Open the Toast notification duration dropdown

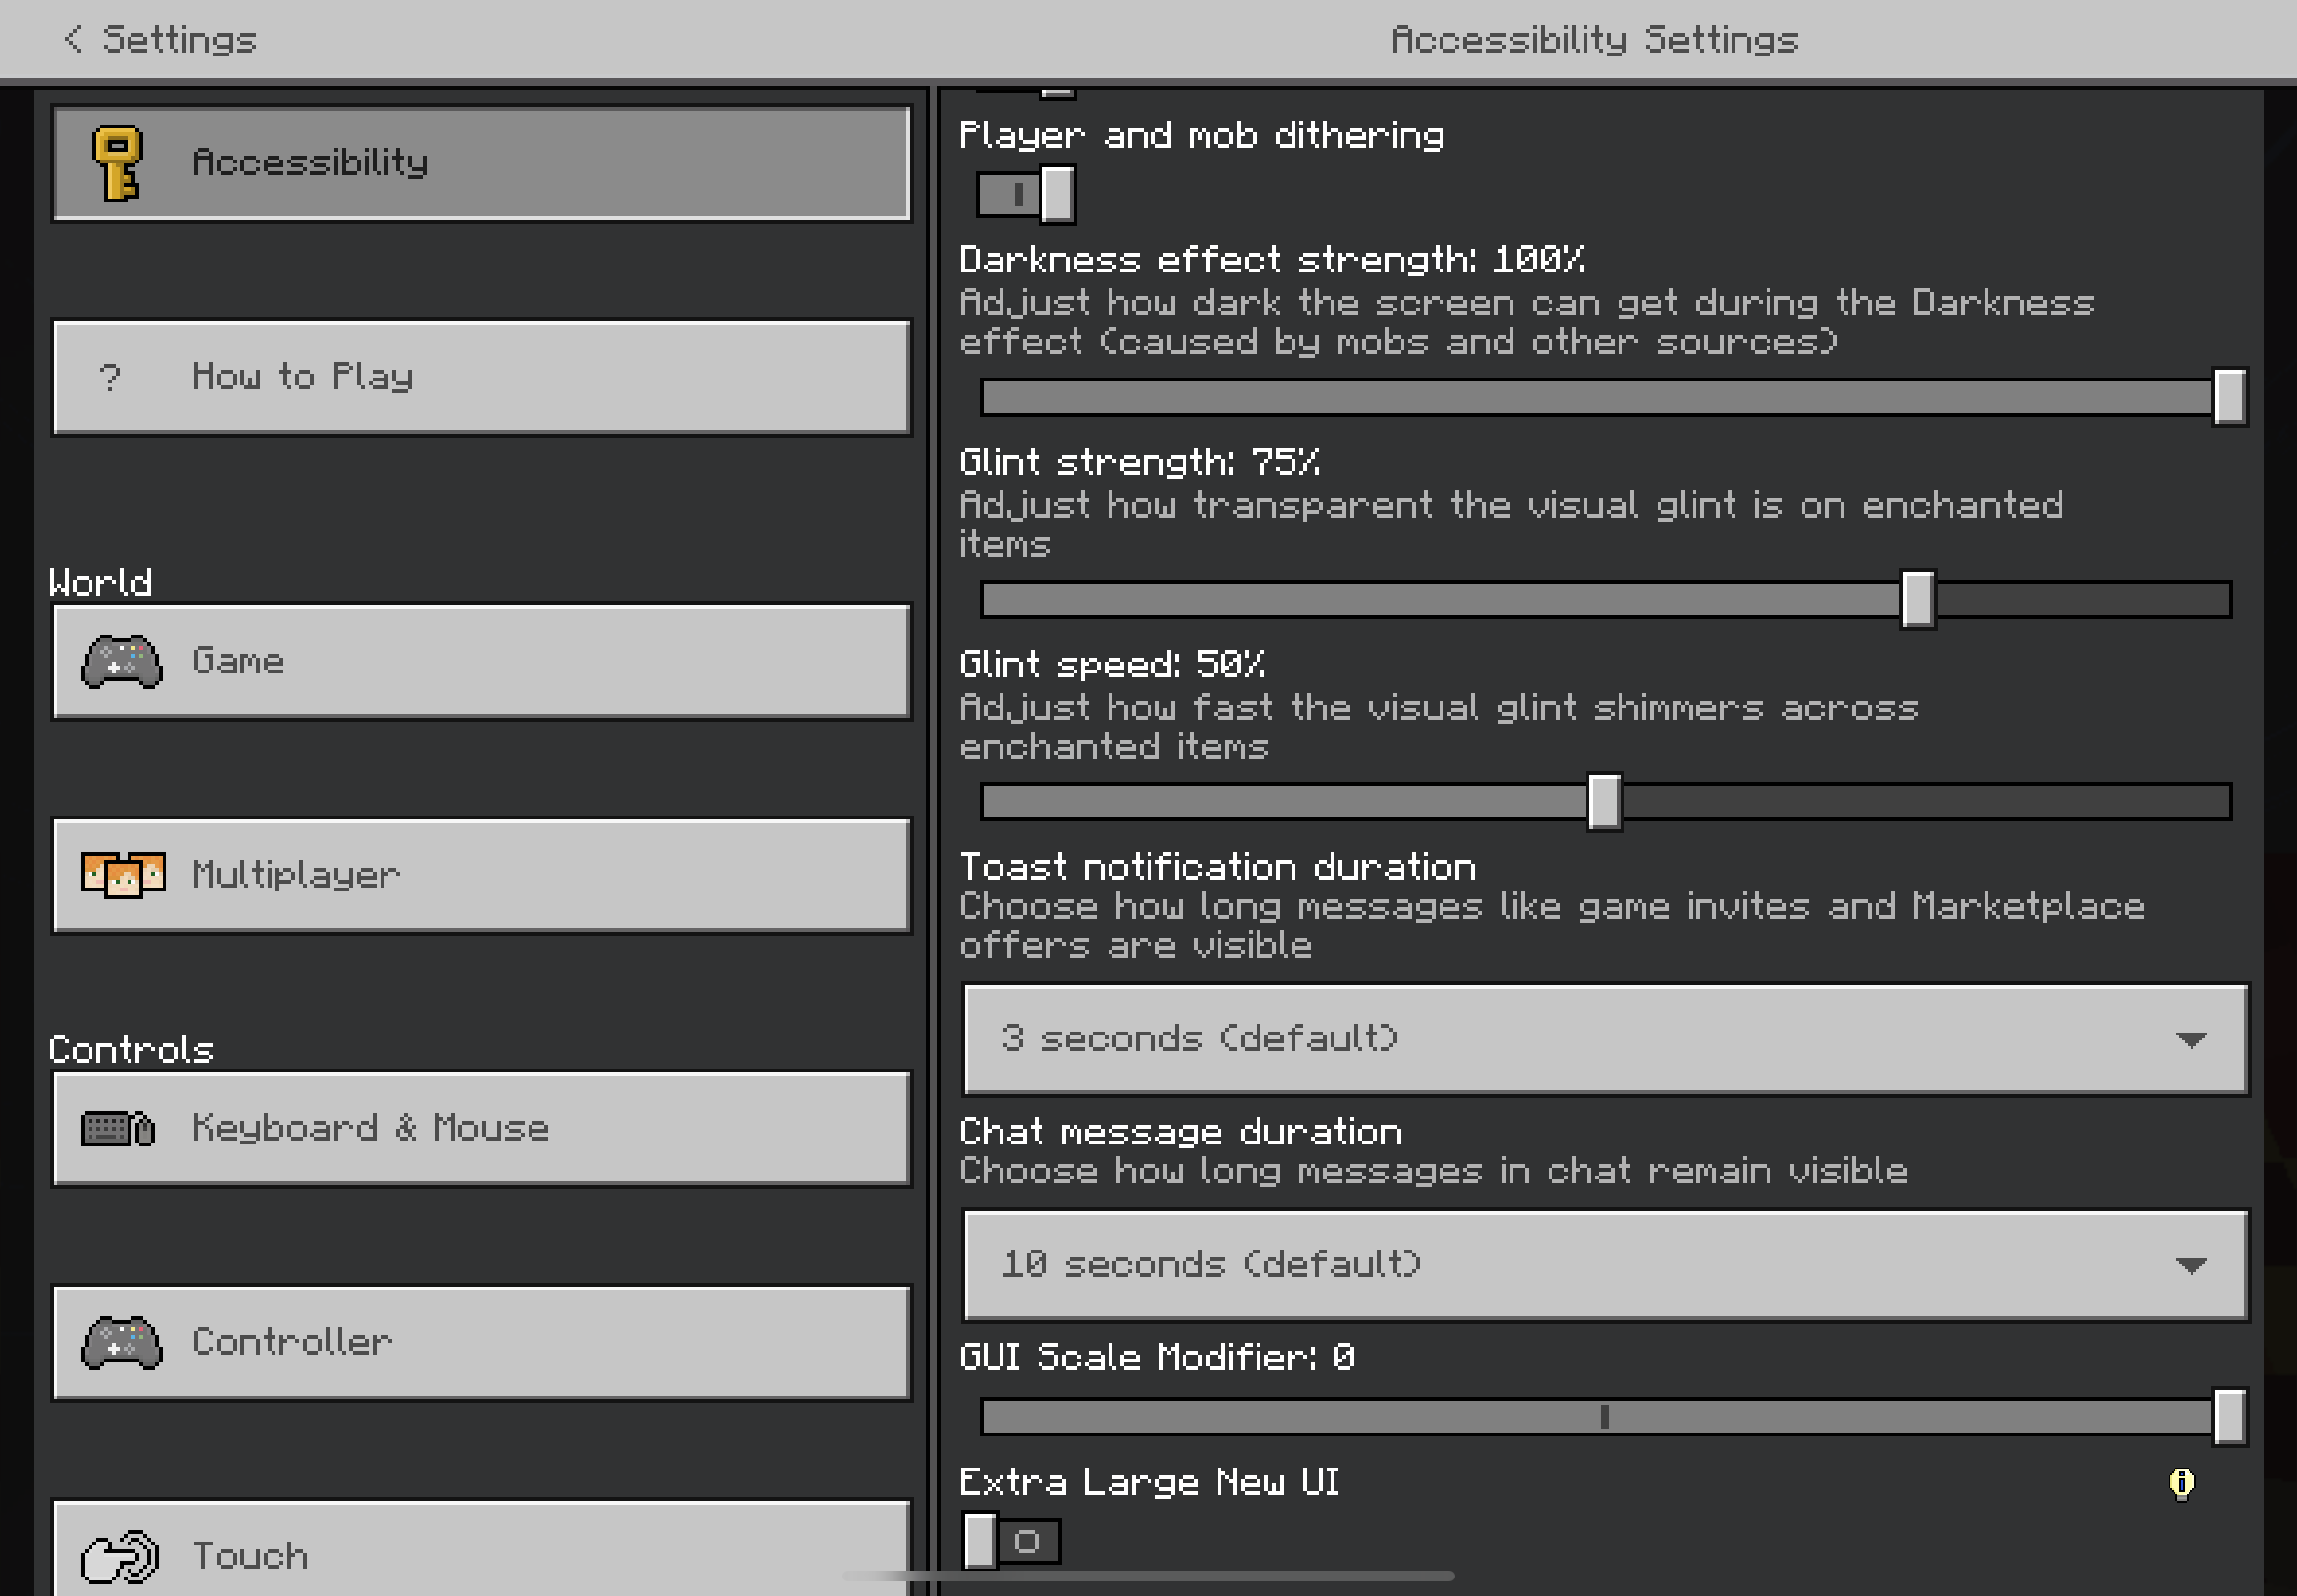click(x=1604, y=1039)
